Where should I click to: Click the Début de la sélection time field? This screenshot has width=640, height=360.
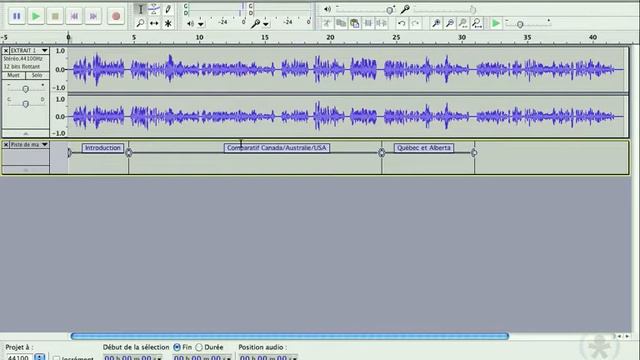[133, 357]
